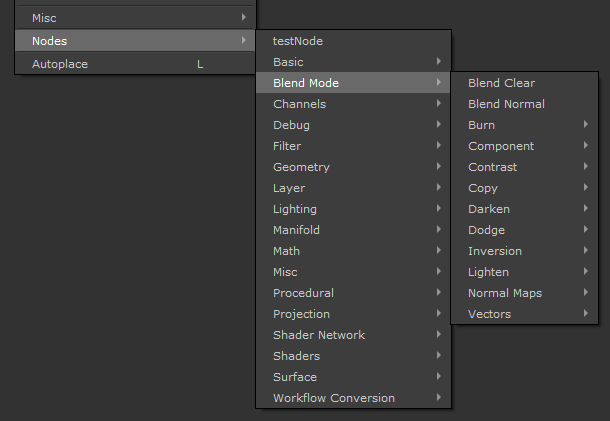Open the Component blend submenu
This screenshot has width=610, height=421.
pos(501,146)
